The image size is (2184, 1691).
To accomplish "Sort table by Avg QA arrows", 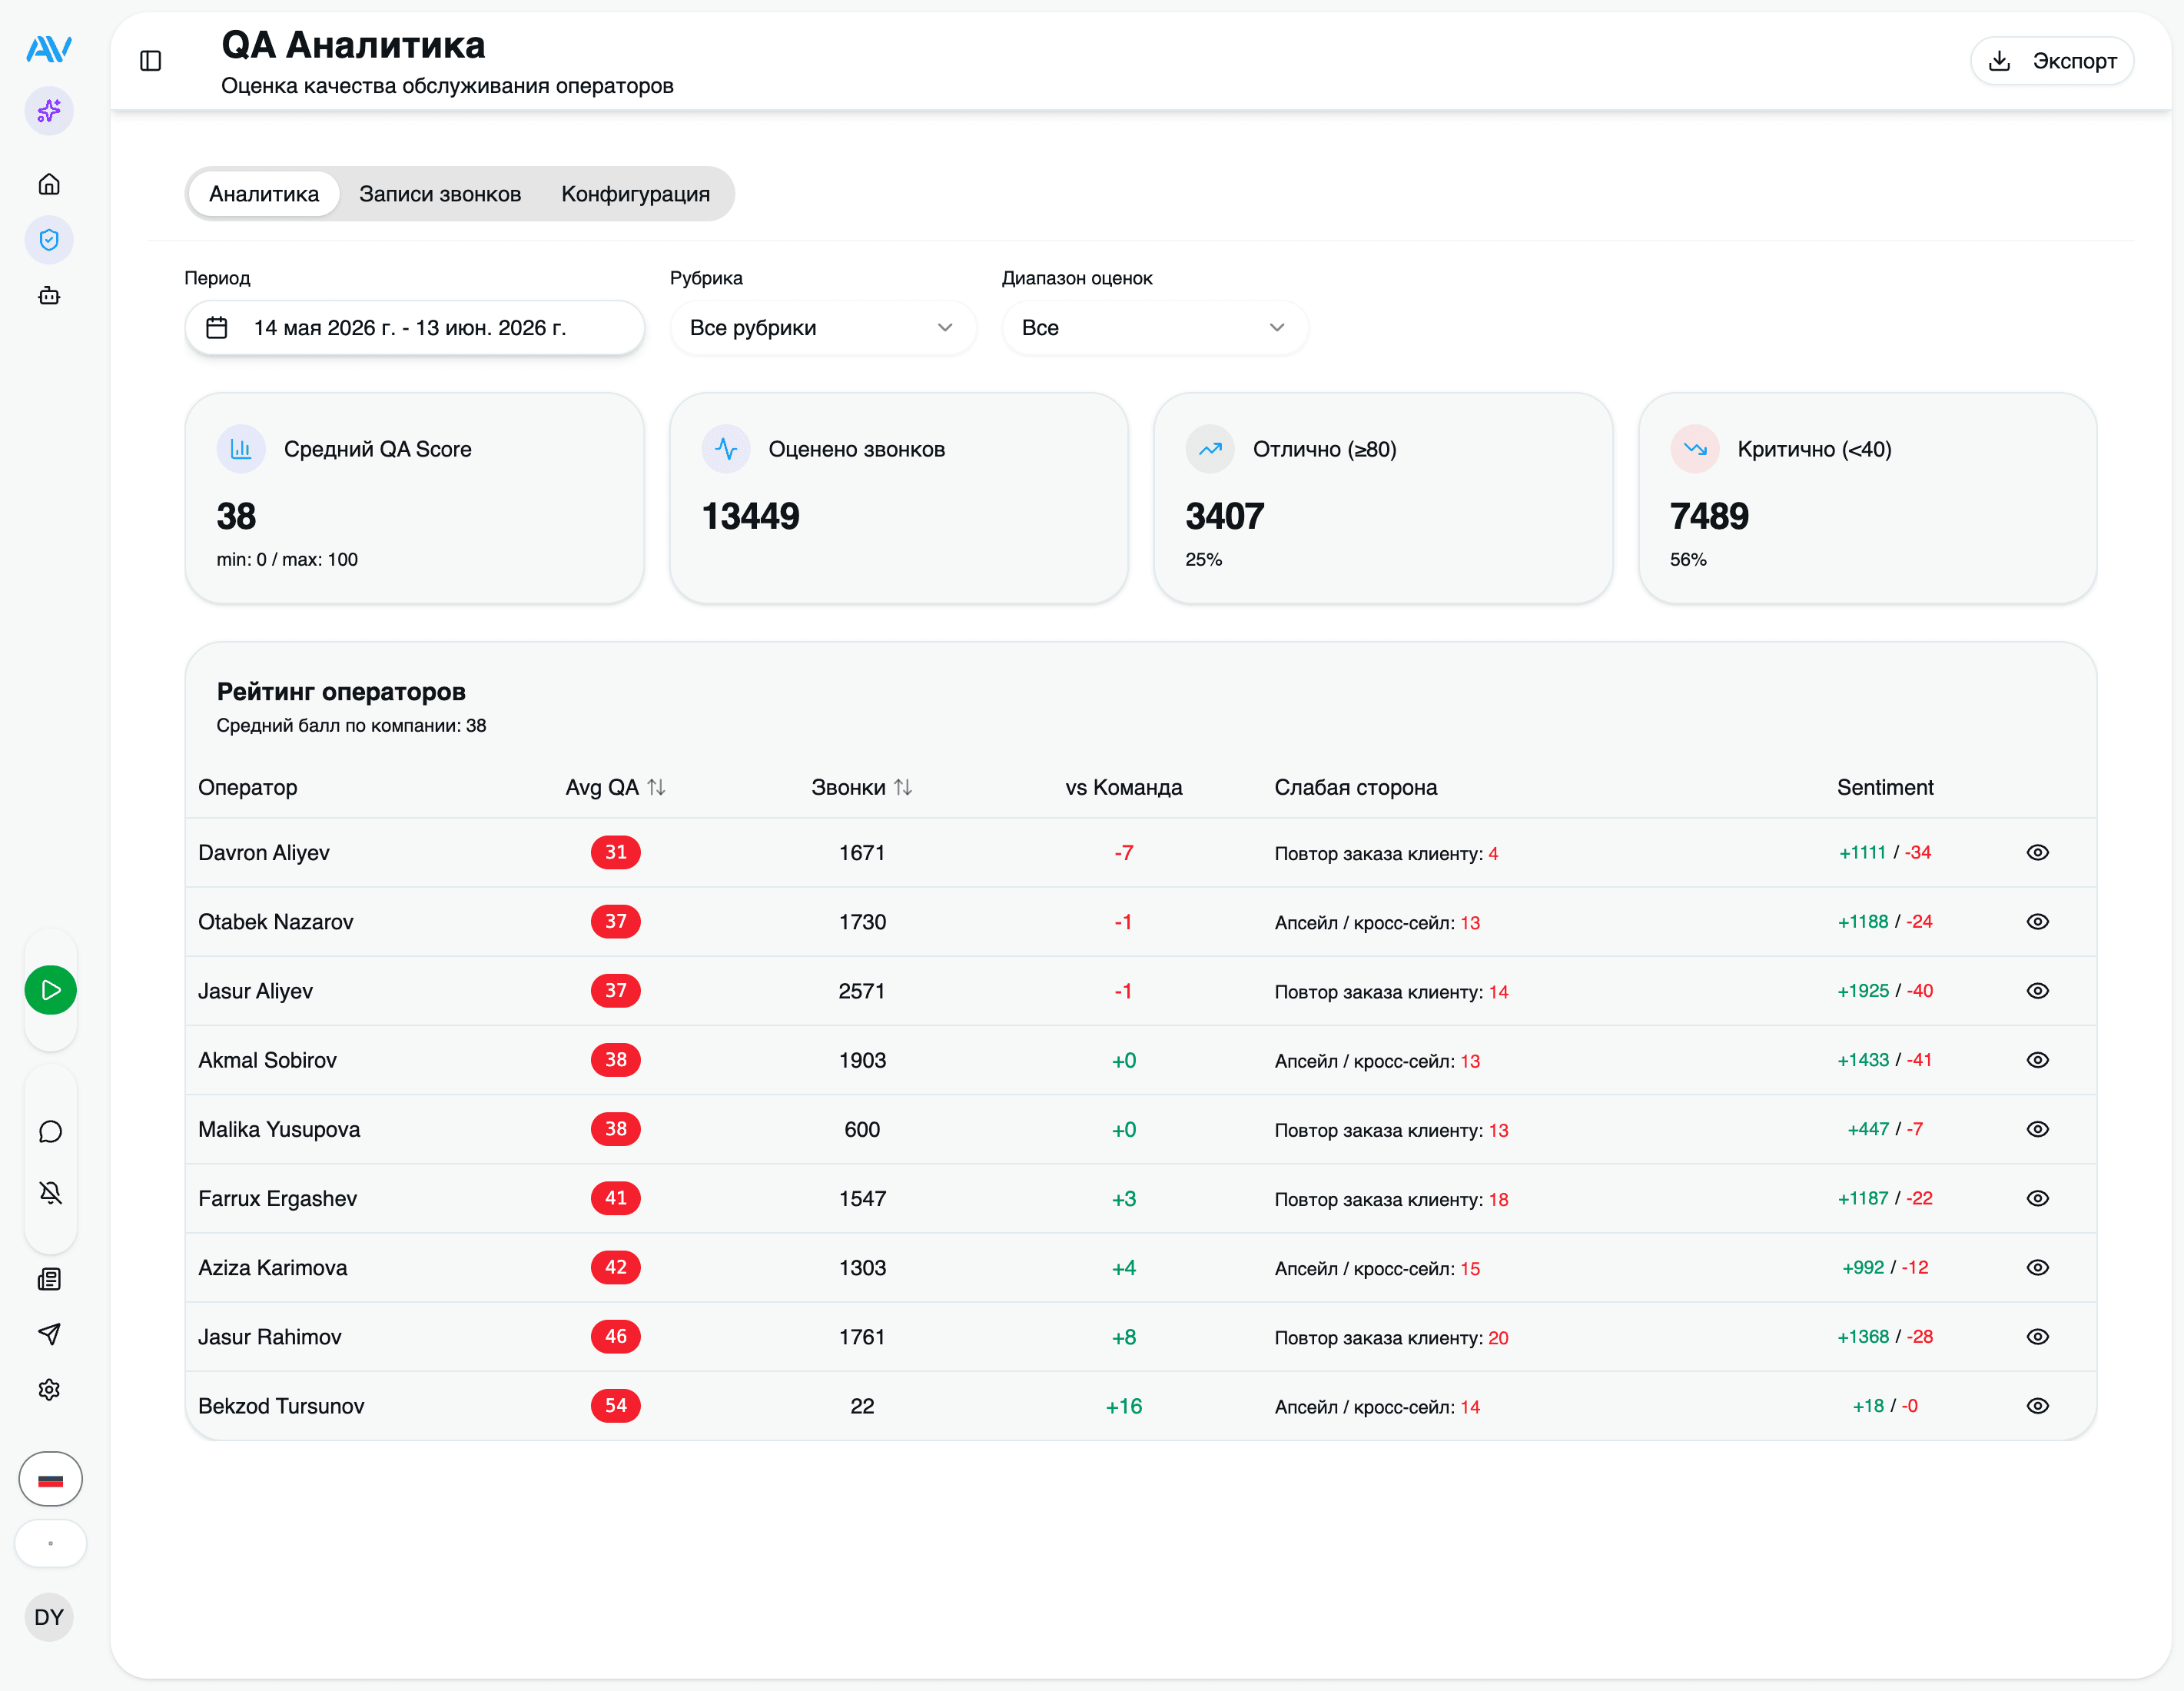I will point(656,788).
